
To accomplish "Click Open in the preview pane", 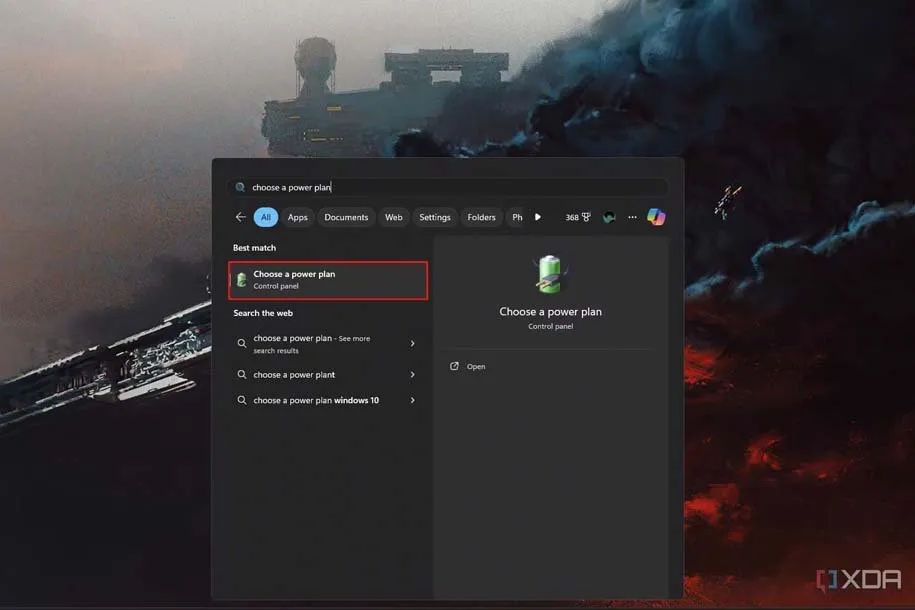I will tap(475, 367).
